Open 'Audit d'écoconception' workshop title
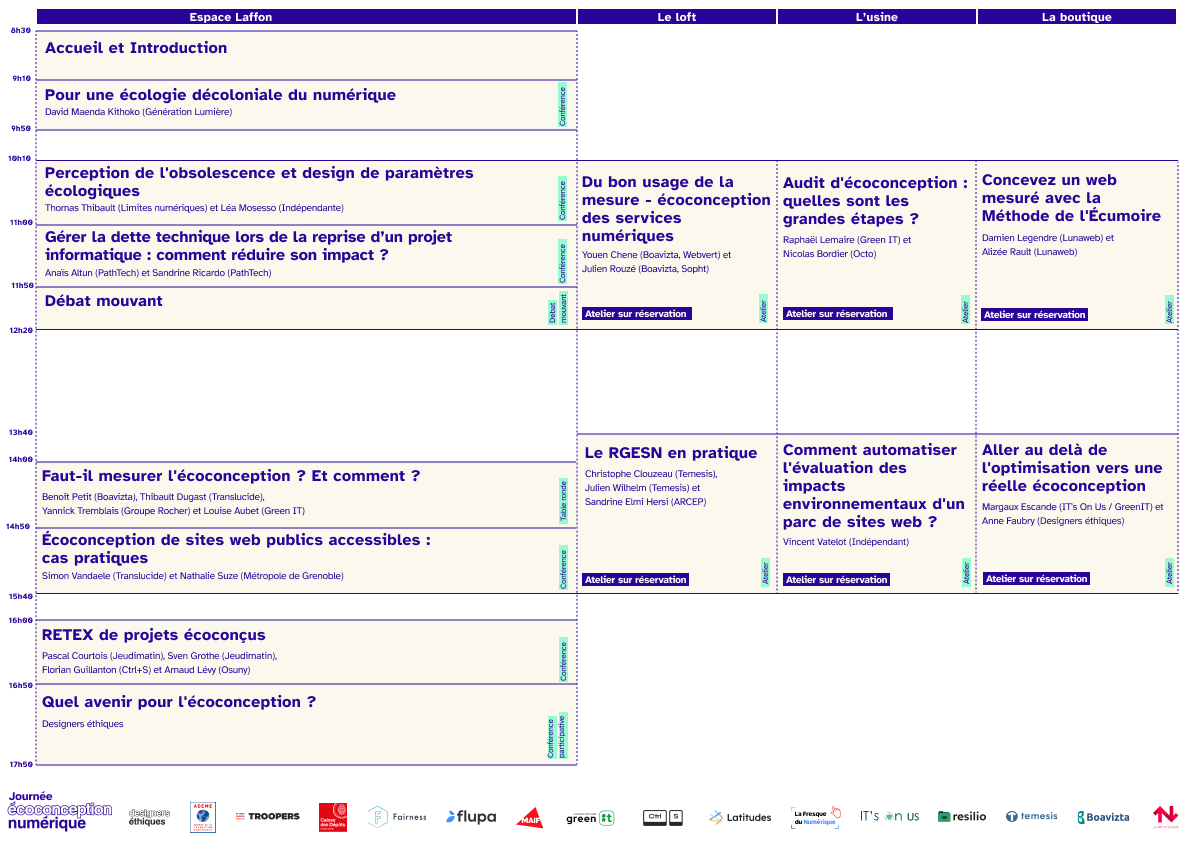The image size is (1190, 842). coord(875,201)
